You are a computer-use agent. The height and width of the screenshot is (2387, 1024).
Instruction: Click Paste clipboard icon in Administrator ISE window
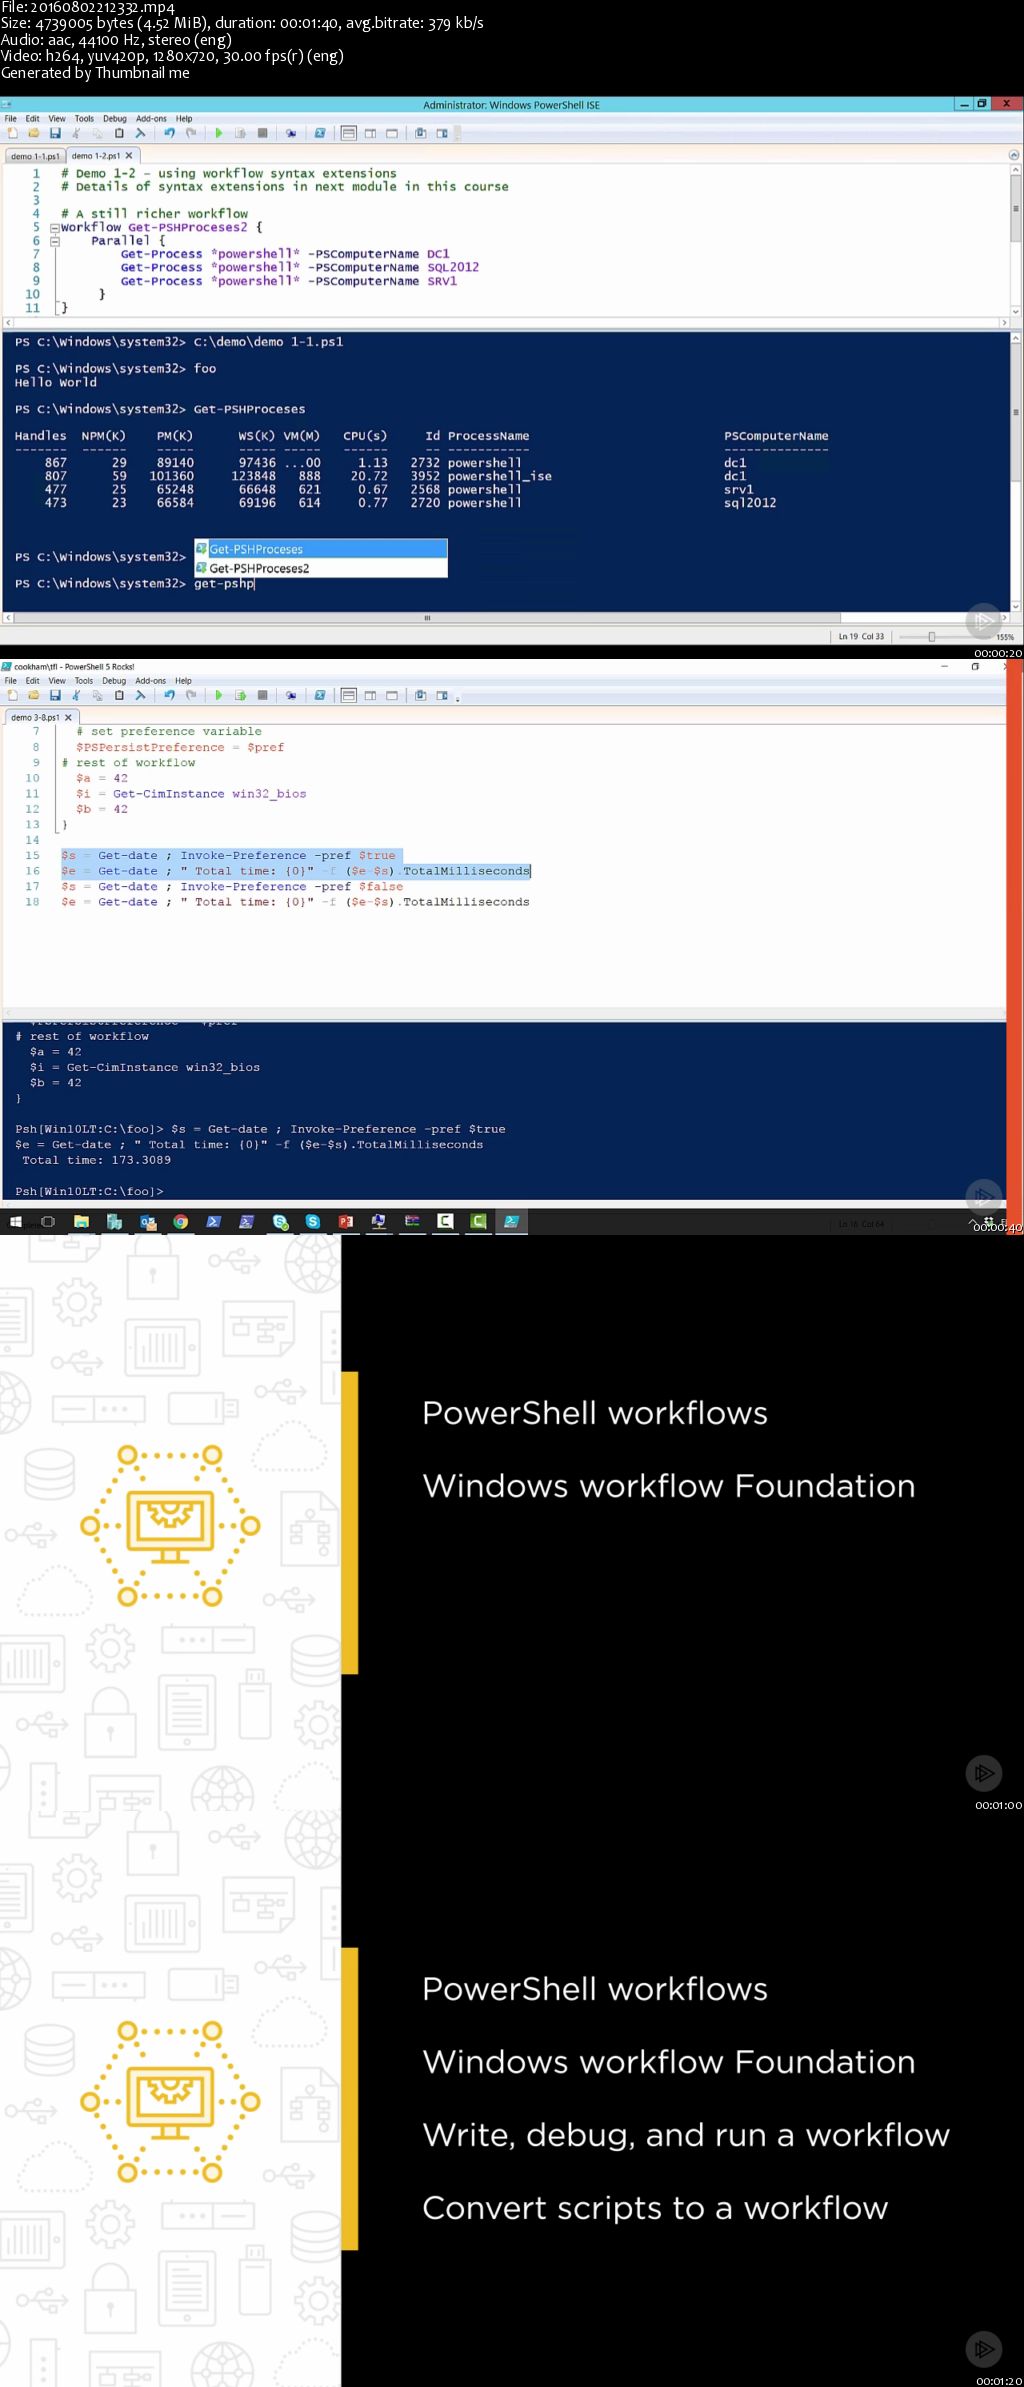point(119,133)
